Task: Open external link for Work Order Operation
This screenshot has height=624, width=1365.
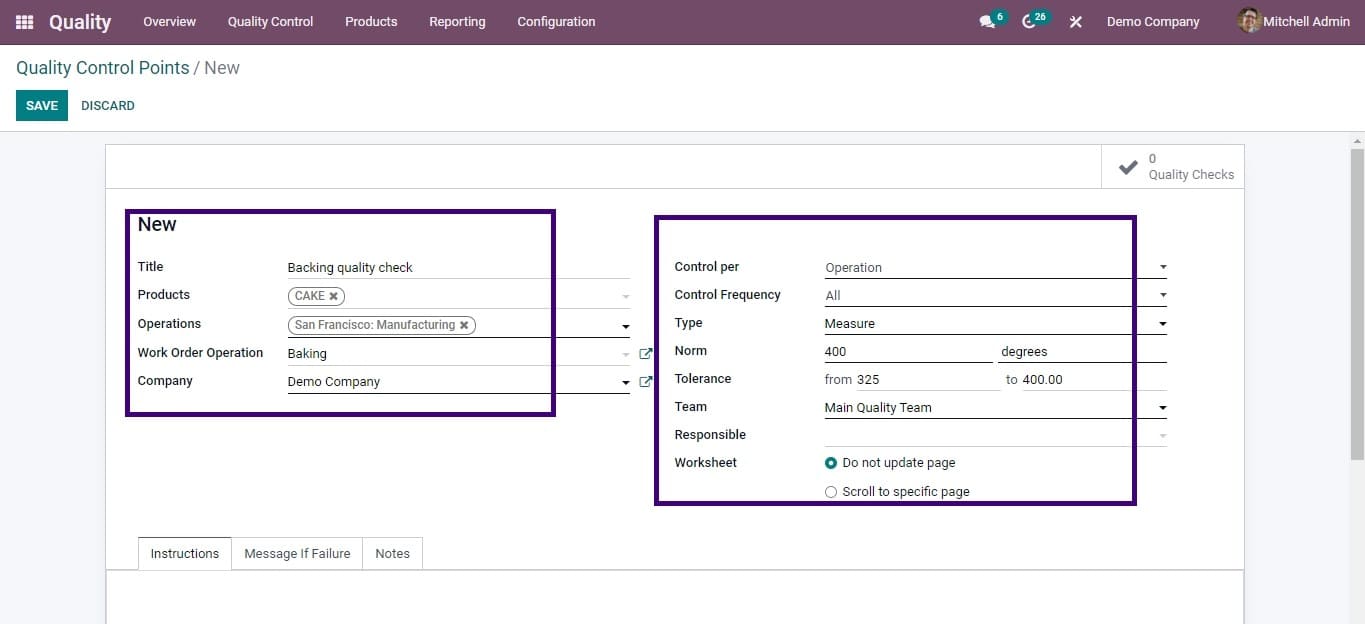Action: pos(645,354)
